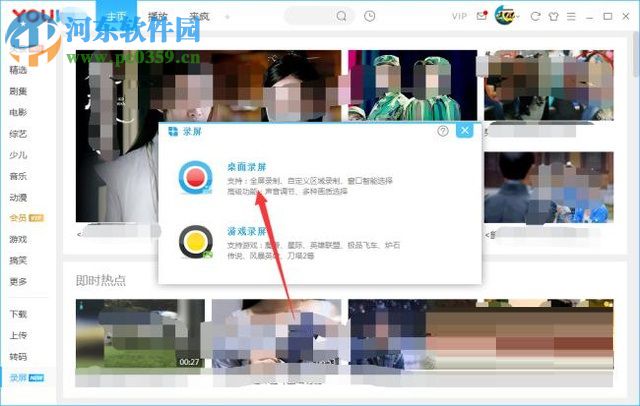
Task: Open 录屏 screen recording in sidebar
Action: pos(27,378)
